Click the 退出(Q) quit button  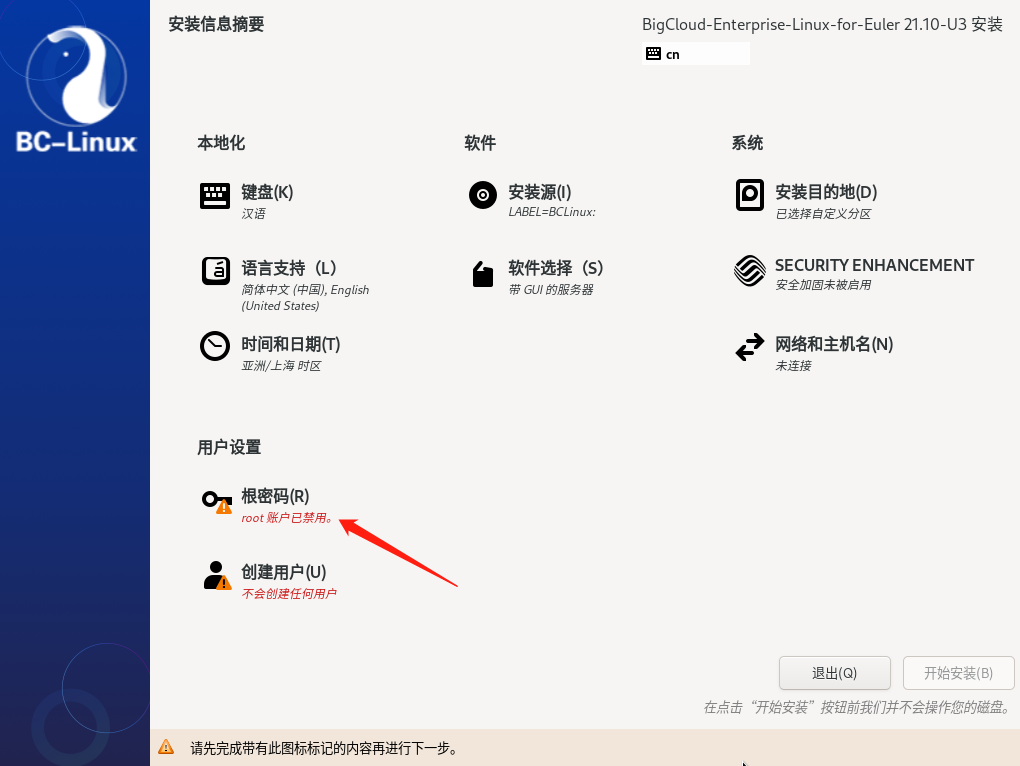835,673
